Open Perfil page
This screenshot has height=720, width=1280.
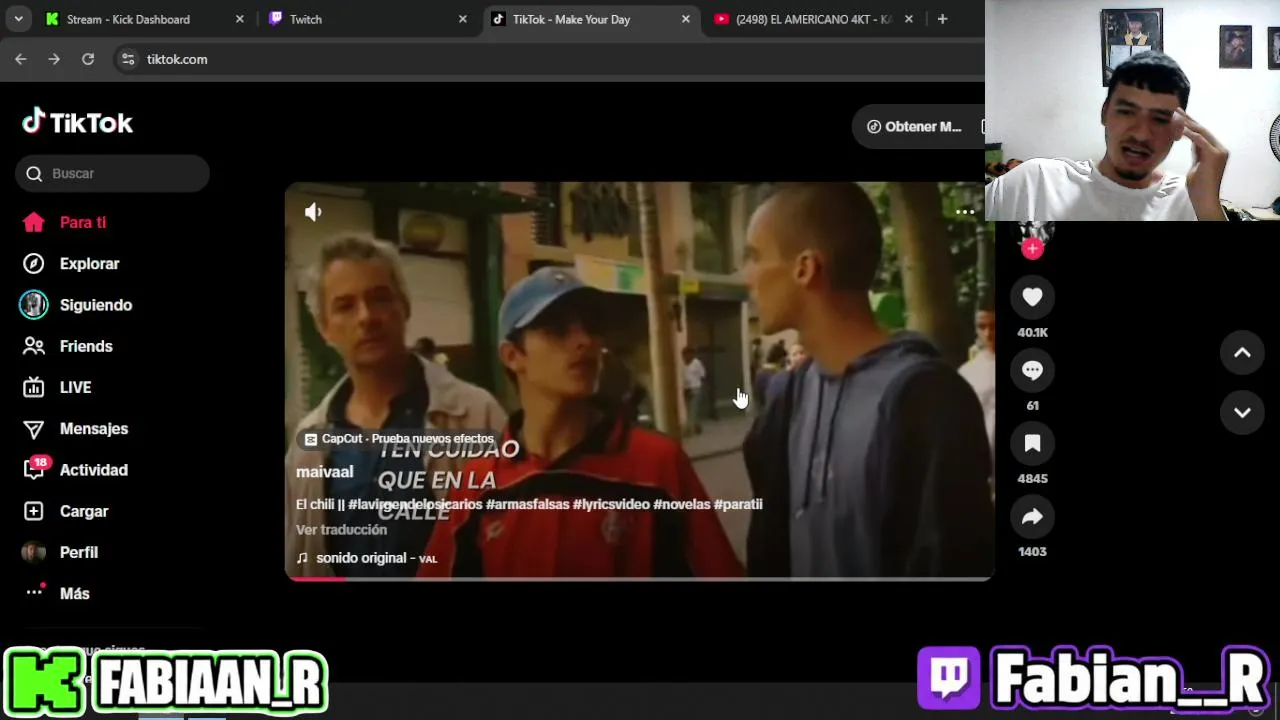[60, 552]
